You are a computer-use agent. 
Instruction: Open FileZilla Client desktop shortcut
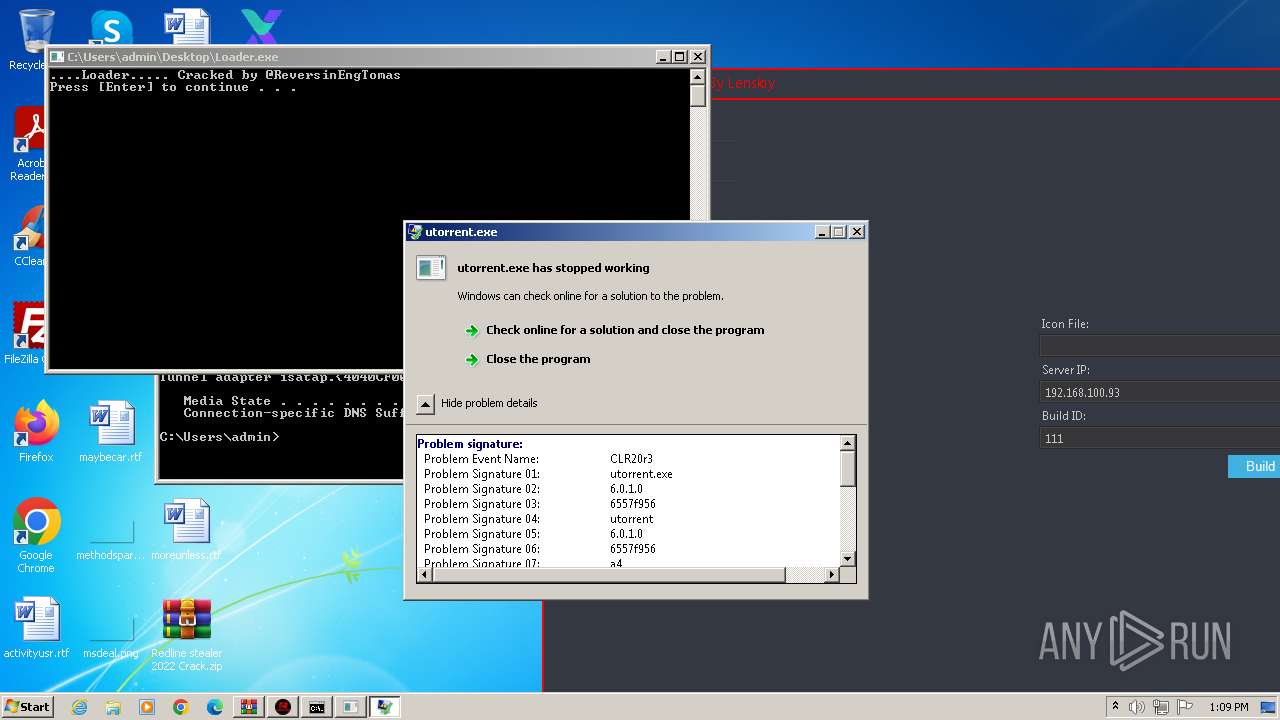point(27,333)
